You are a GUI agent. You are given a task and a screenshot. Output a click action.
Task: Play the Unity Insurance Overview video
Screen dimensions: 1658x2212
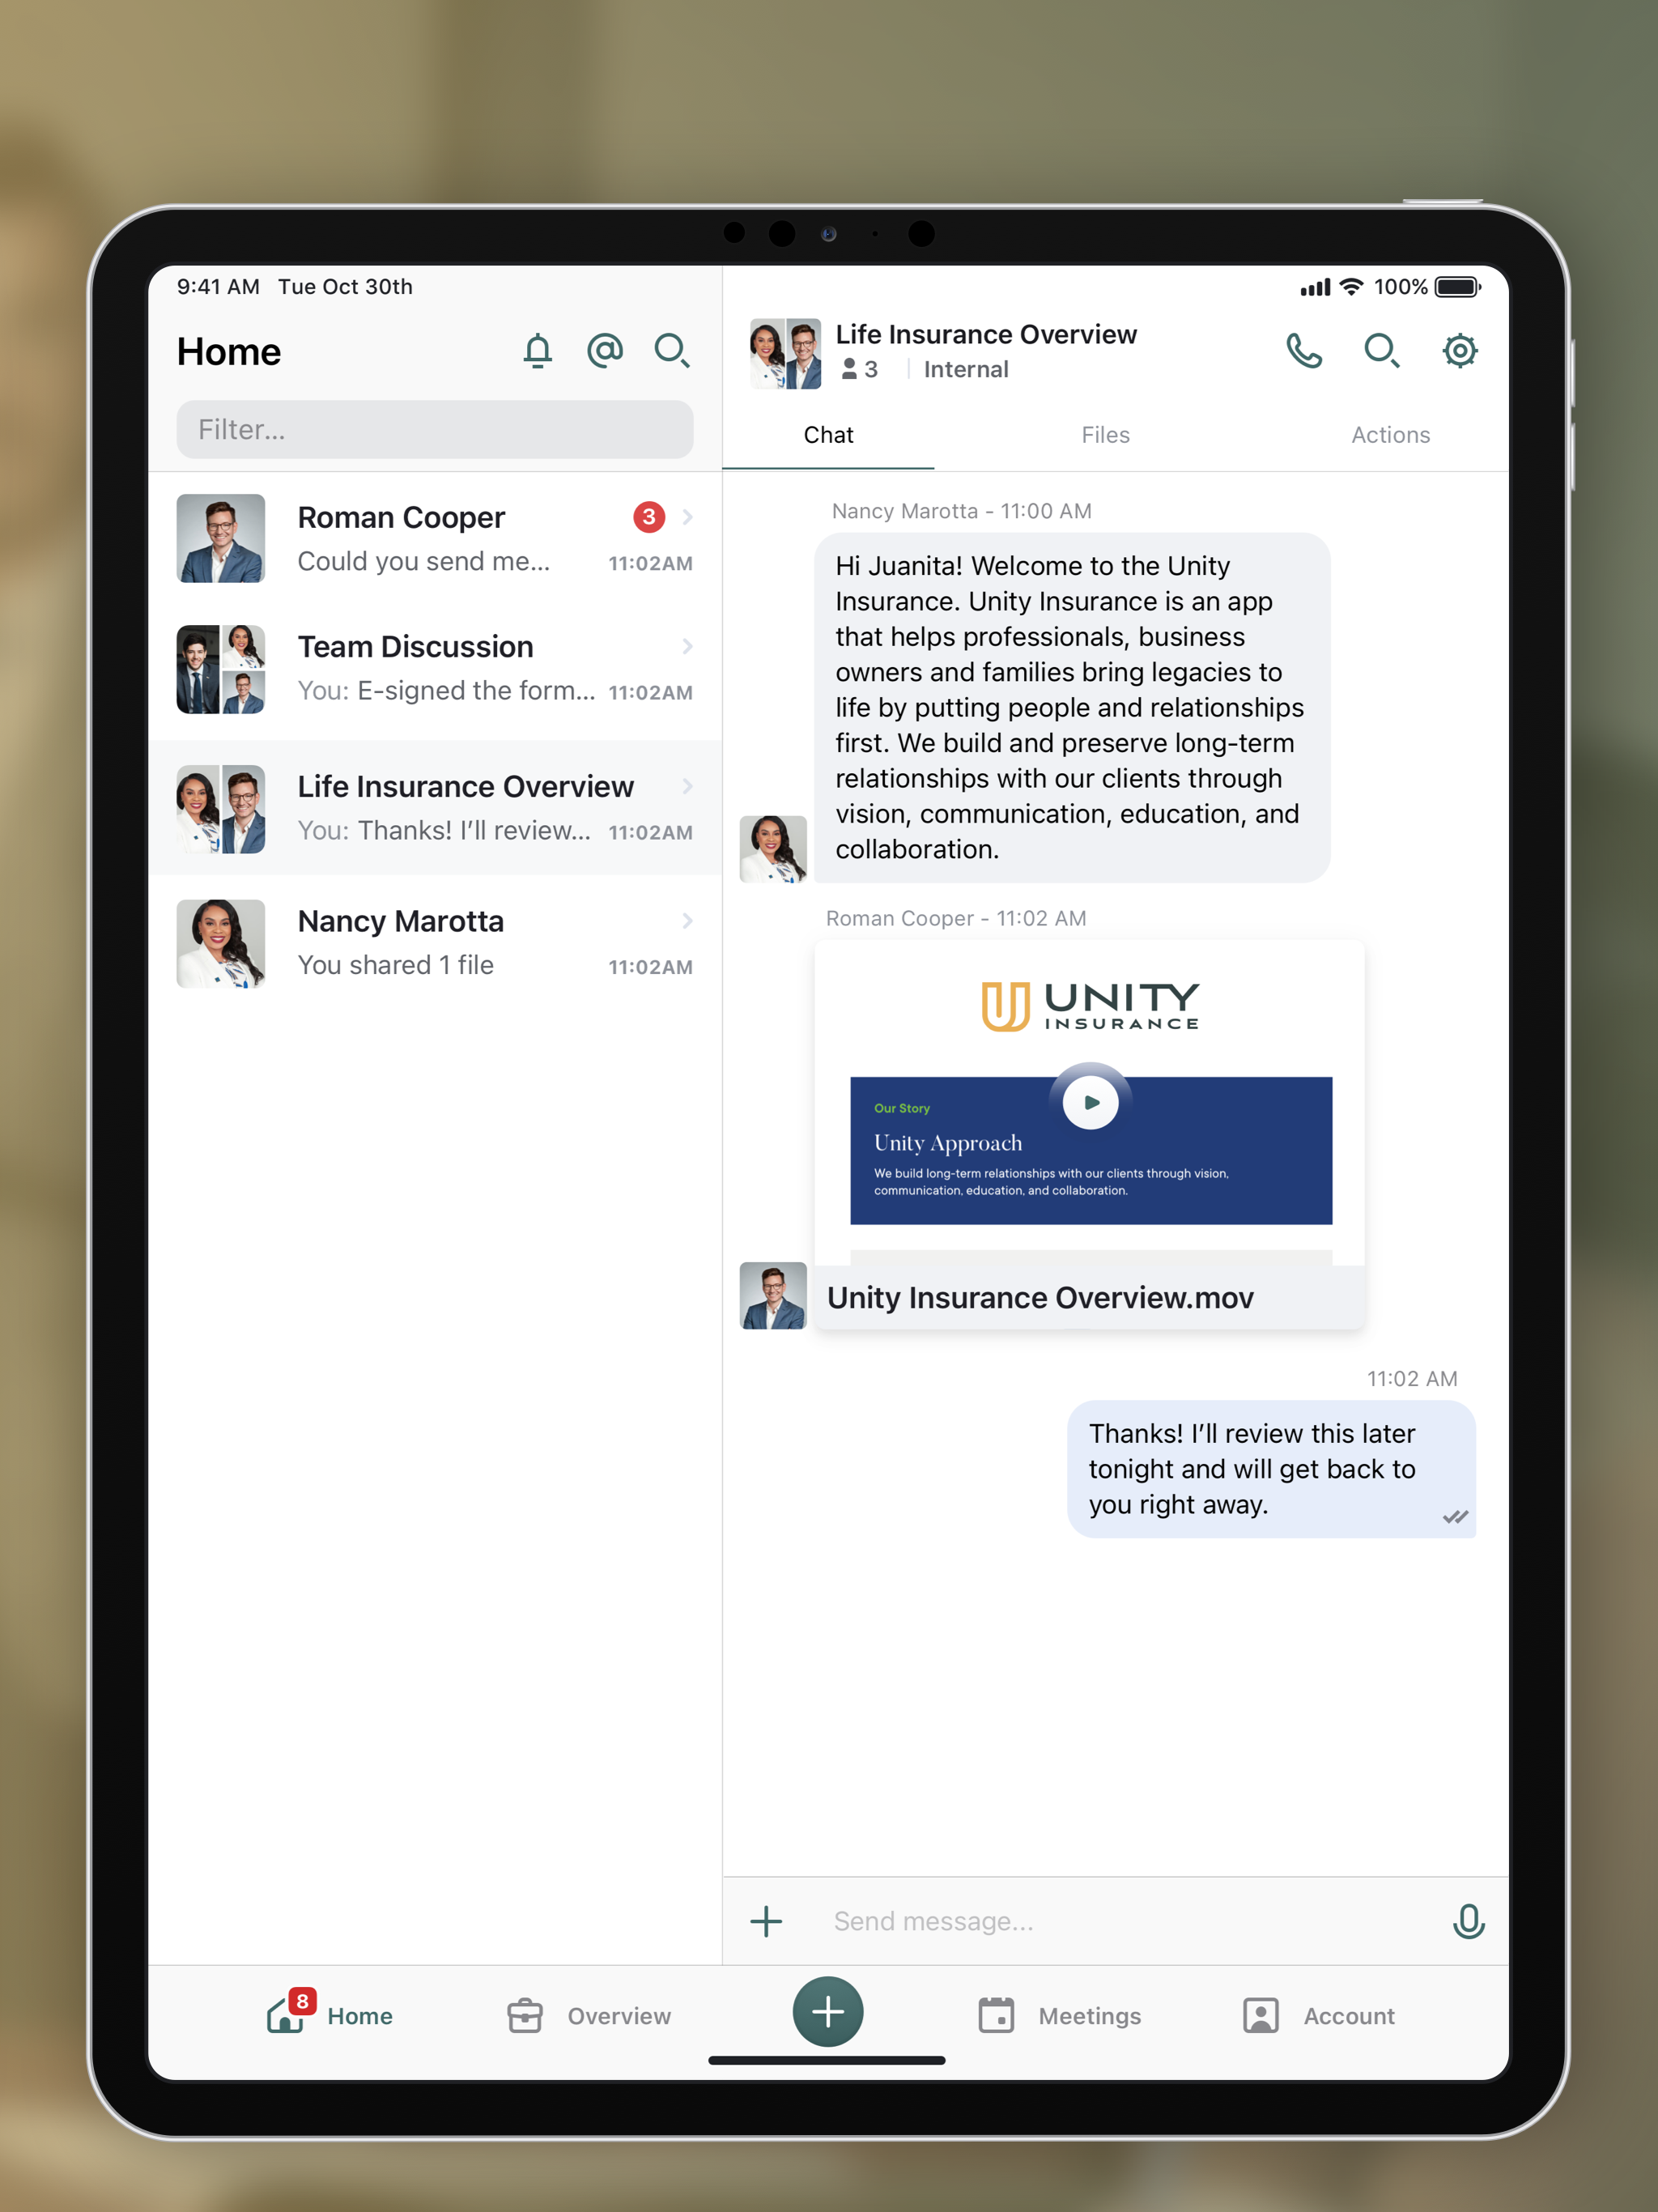[1090, 1102]
